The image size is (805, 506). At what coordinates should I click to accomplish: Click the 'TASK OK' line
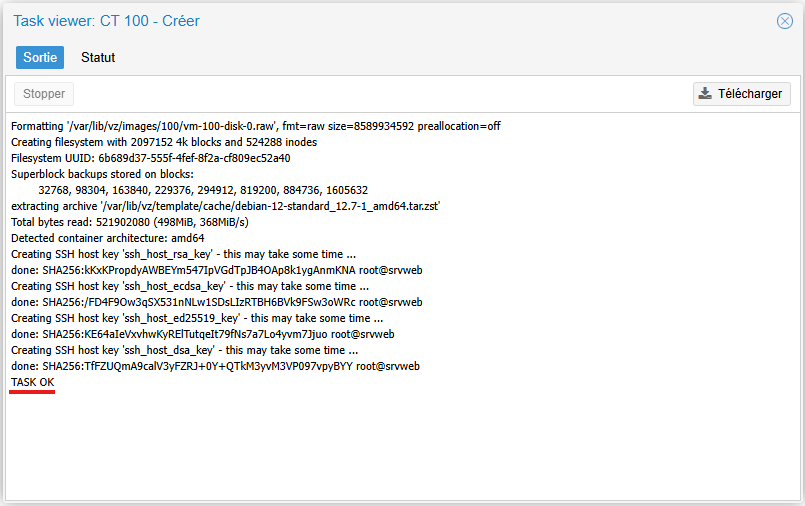32,382
